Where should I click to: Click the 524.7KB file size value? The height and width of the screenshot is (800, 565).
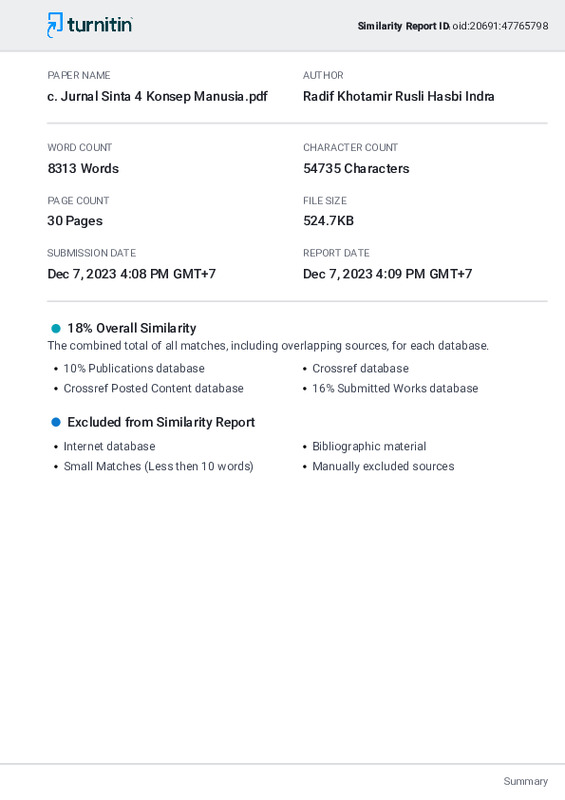point(328,220)
